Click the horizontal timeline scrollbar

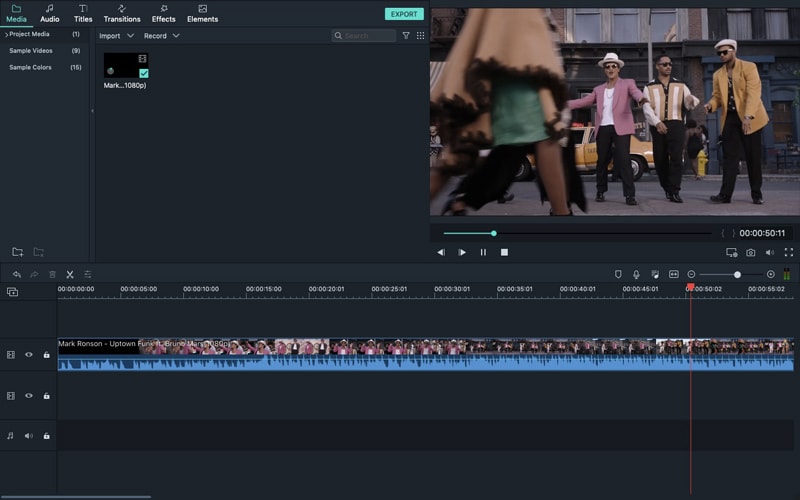(76, 496)
